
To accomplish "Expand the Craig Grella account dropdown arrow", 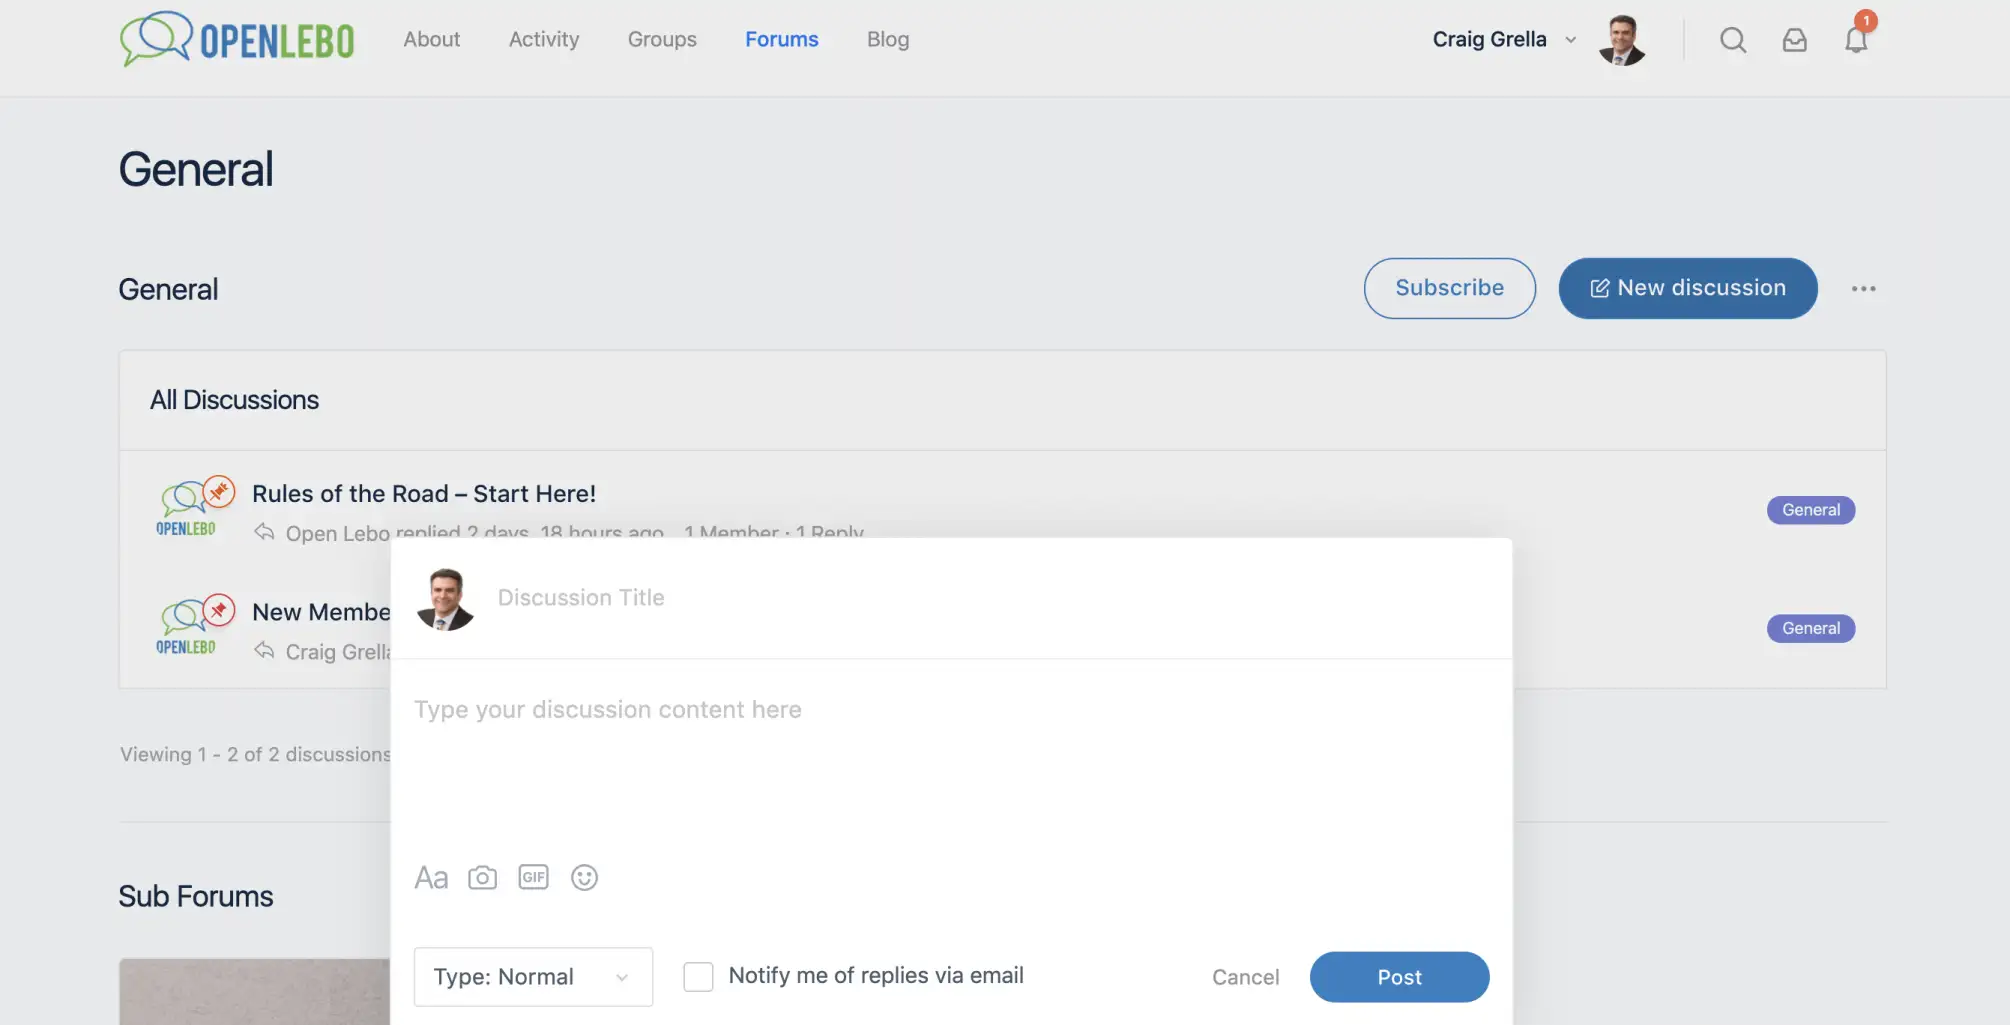I will [1571, 40].
